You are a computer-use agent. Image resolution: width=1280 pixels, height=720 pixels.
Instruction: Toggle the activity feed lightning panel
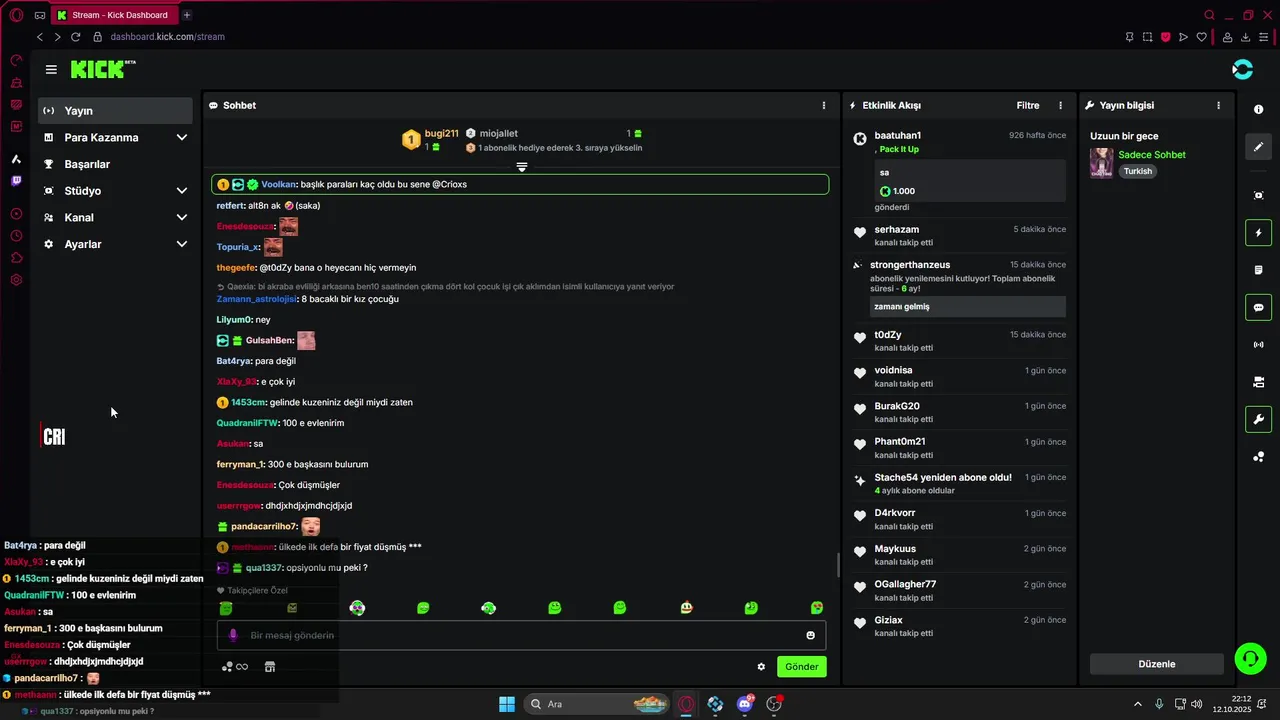point(1258,233)
